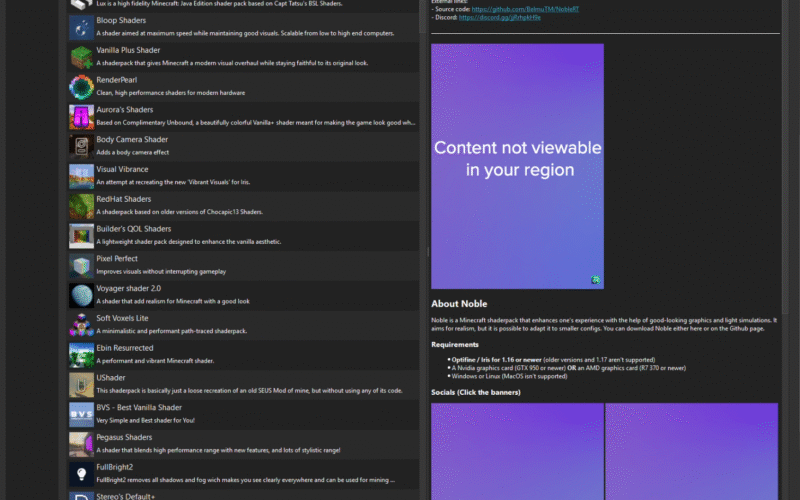The height and width of the screenshot is (500, 800).
Task: Select the Vanilla Plus Shader grass block icon
Action: [81, 58]
